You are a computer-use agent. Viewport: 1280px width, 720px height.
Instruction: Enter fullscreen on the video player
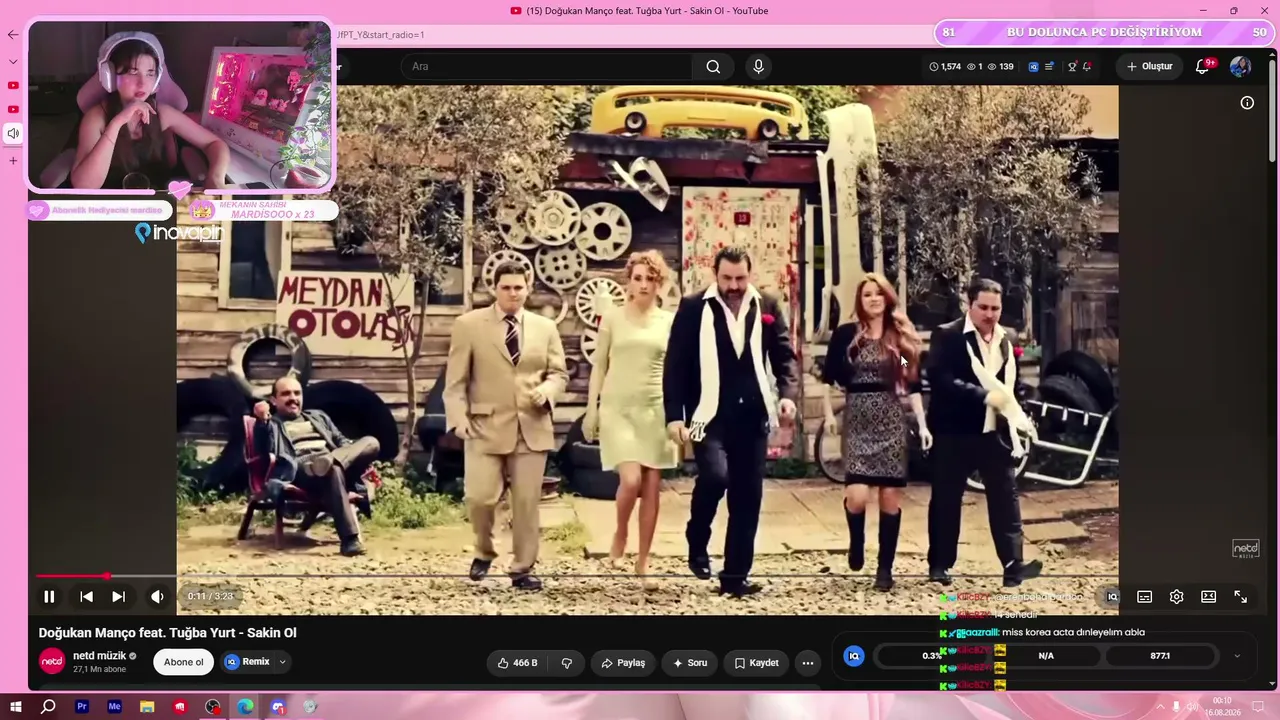(1240, 597)
